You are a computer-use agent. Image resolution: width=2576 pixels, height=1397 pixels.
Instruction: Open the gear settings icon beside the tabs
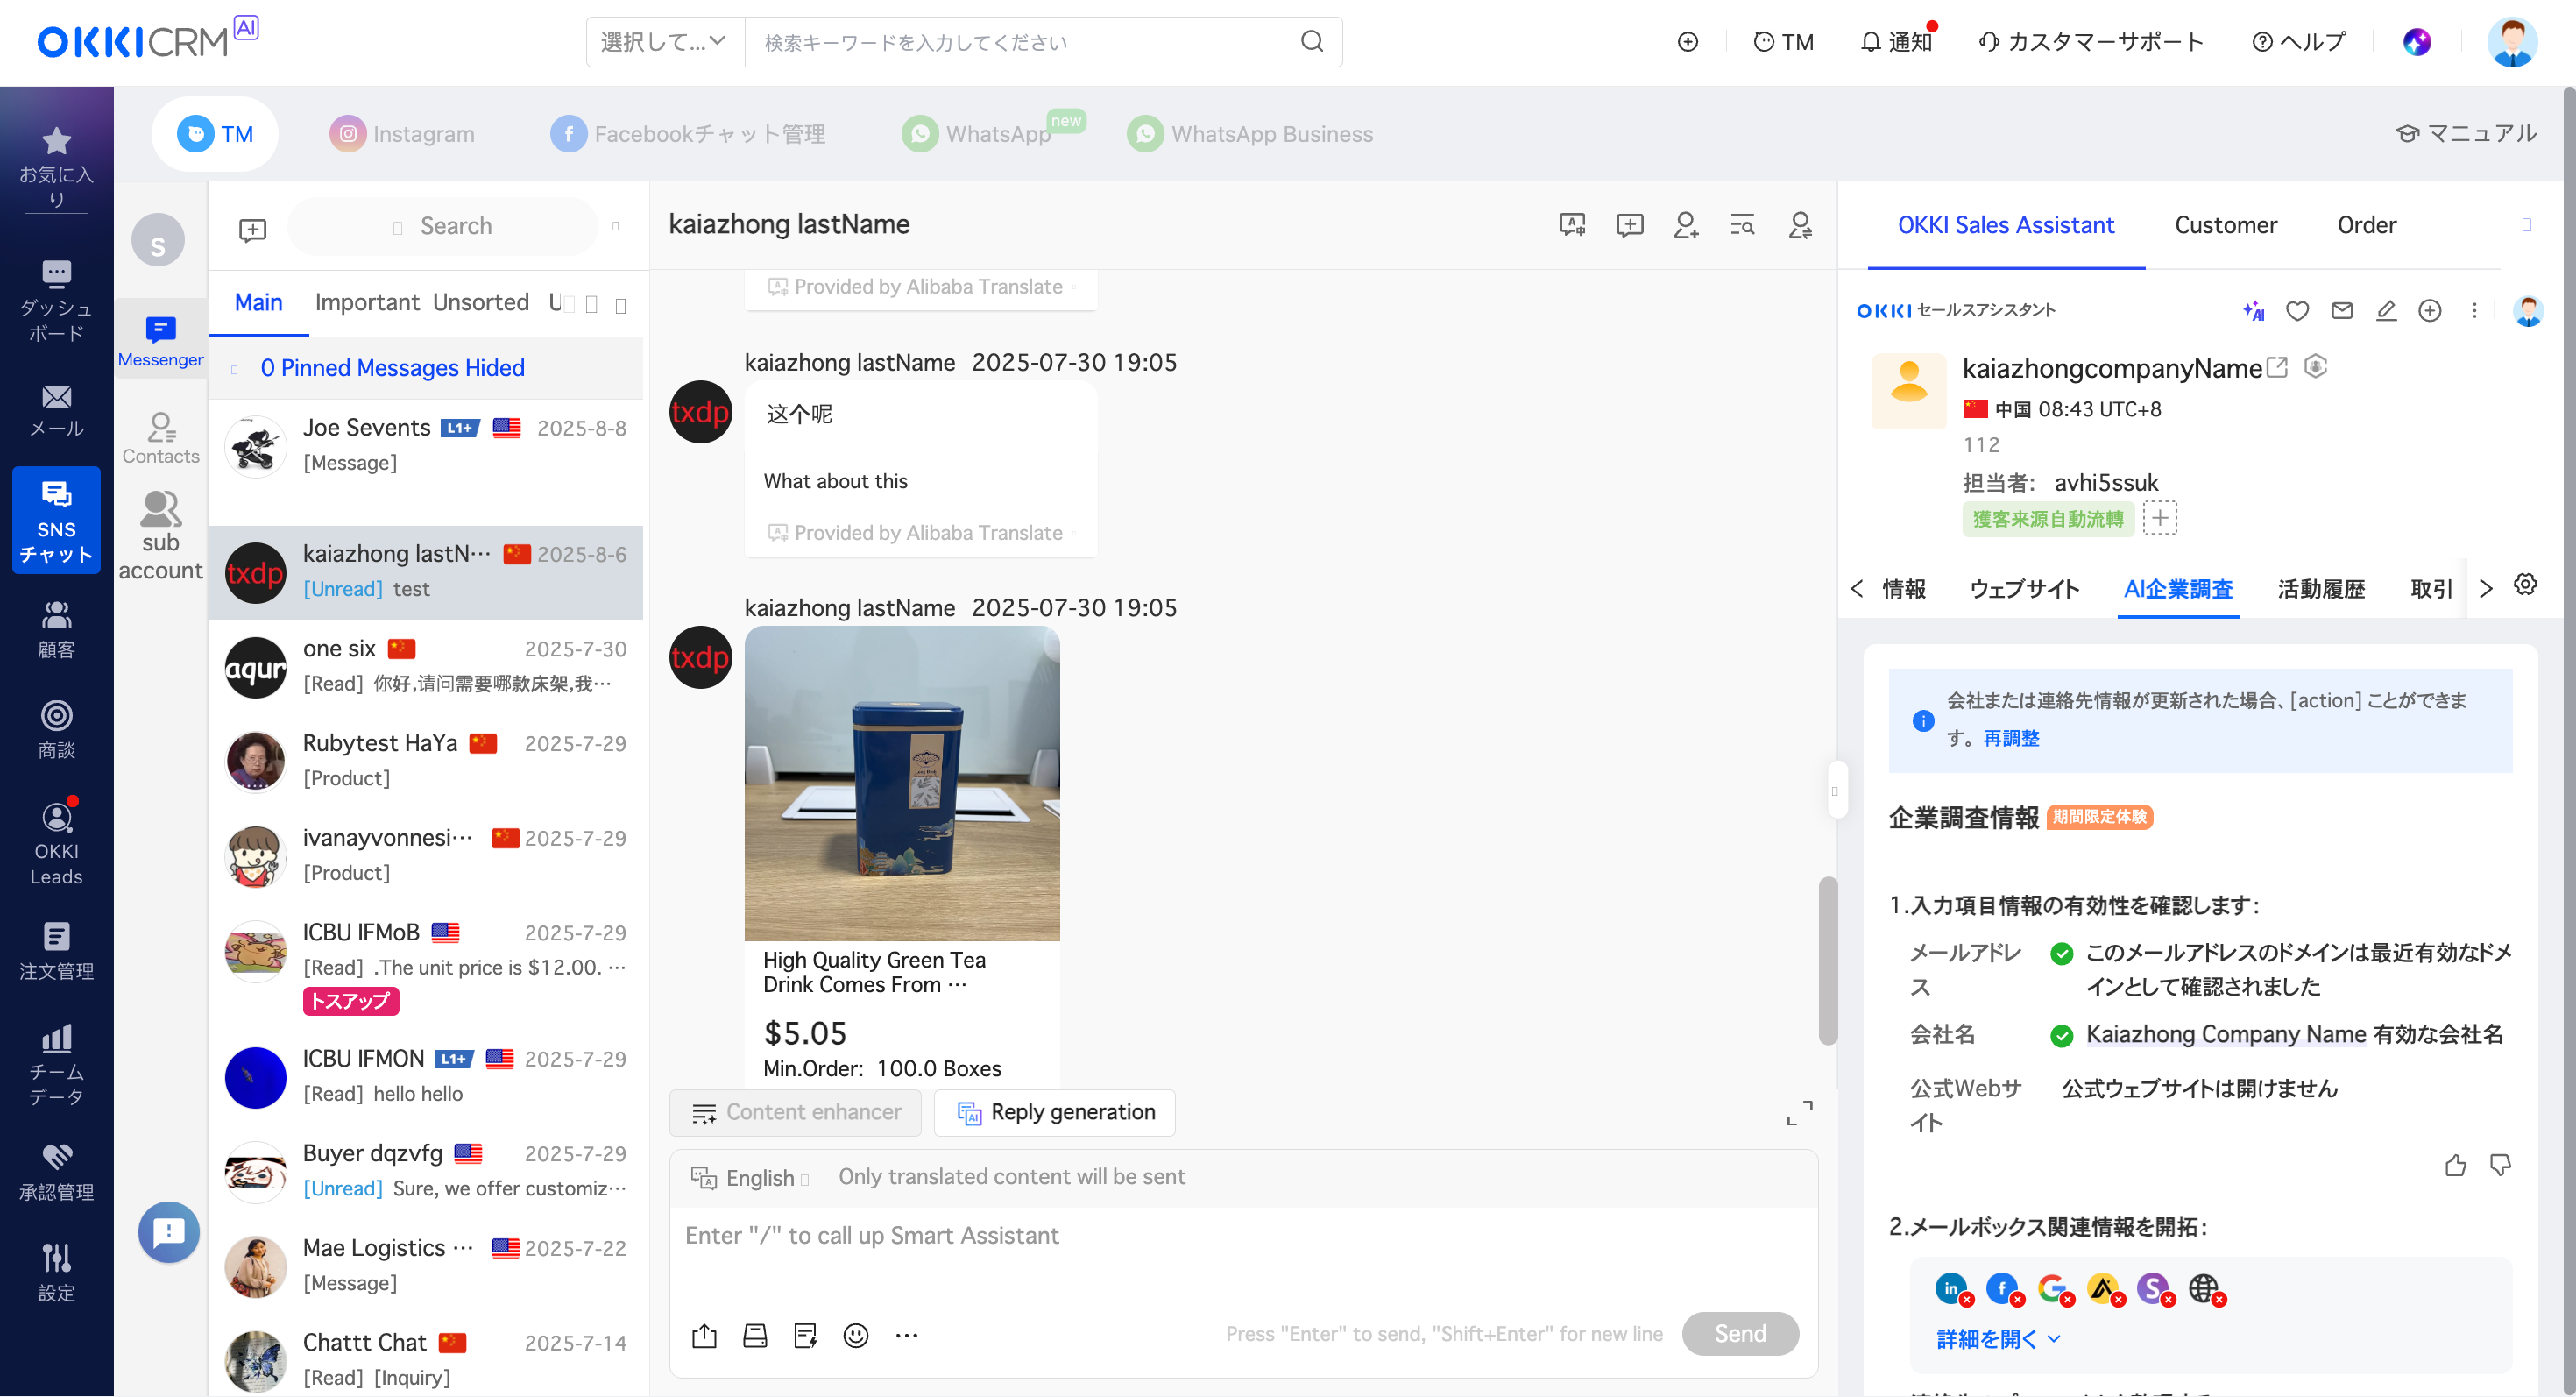click(2525, 585)
